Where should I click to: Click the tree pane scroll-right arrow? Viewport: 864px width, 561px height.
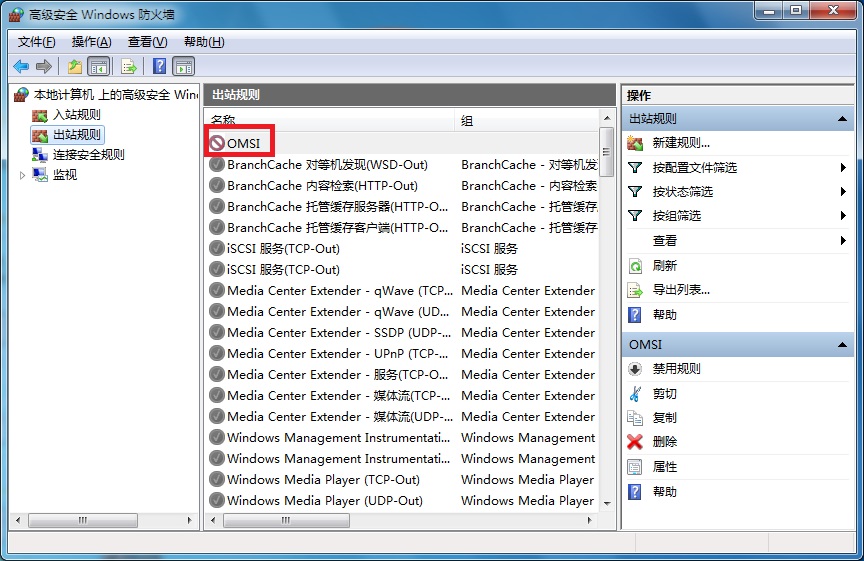click(190, 520)
